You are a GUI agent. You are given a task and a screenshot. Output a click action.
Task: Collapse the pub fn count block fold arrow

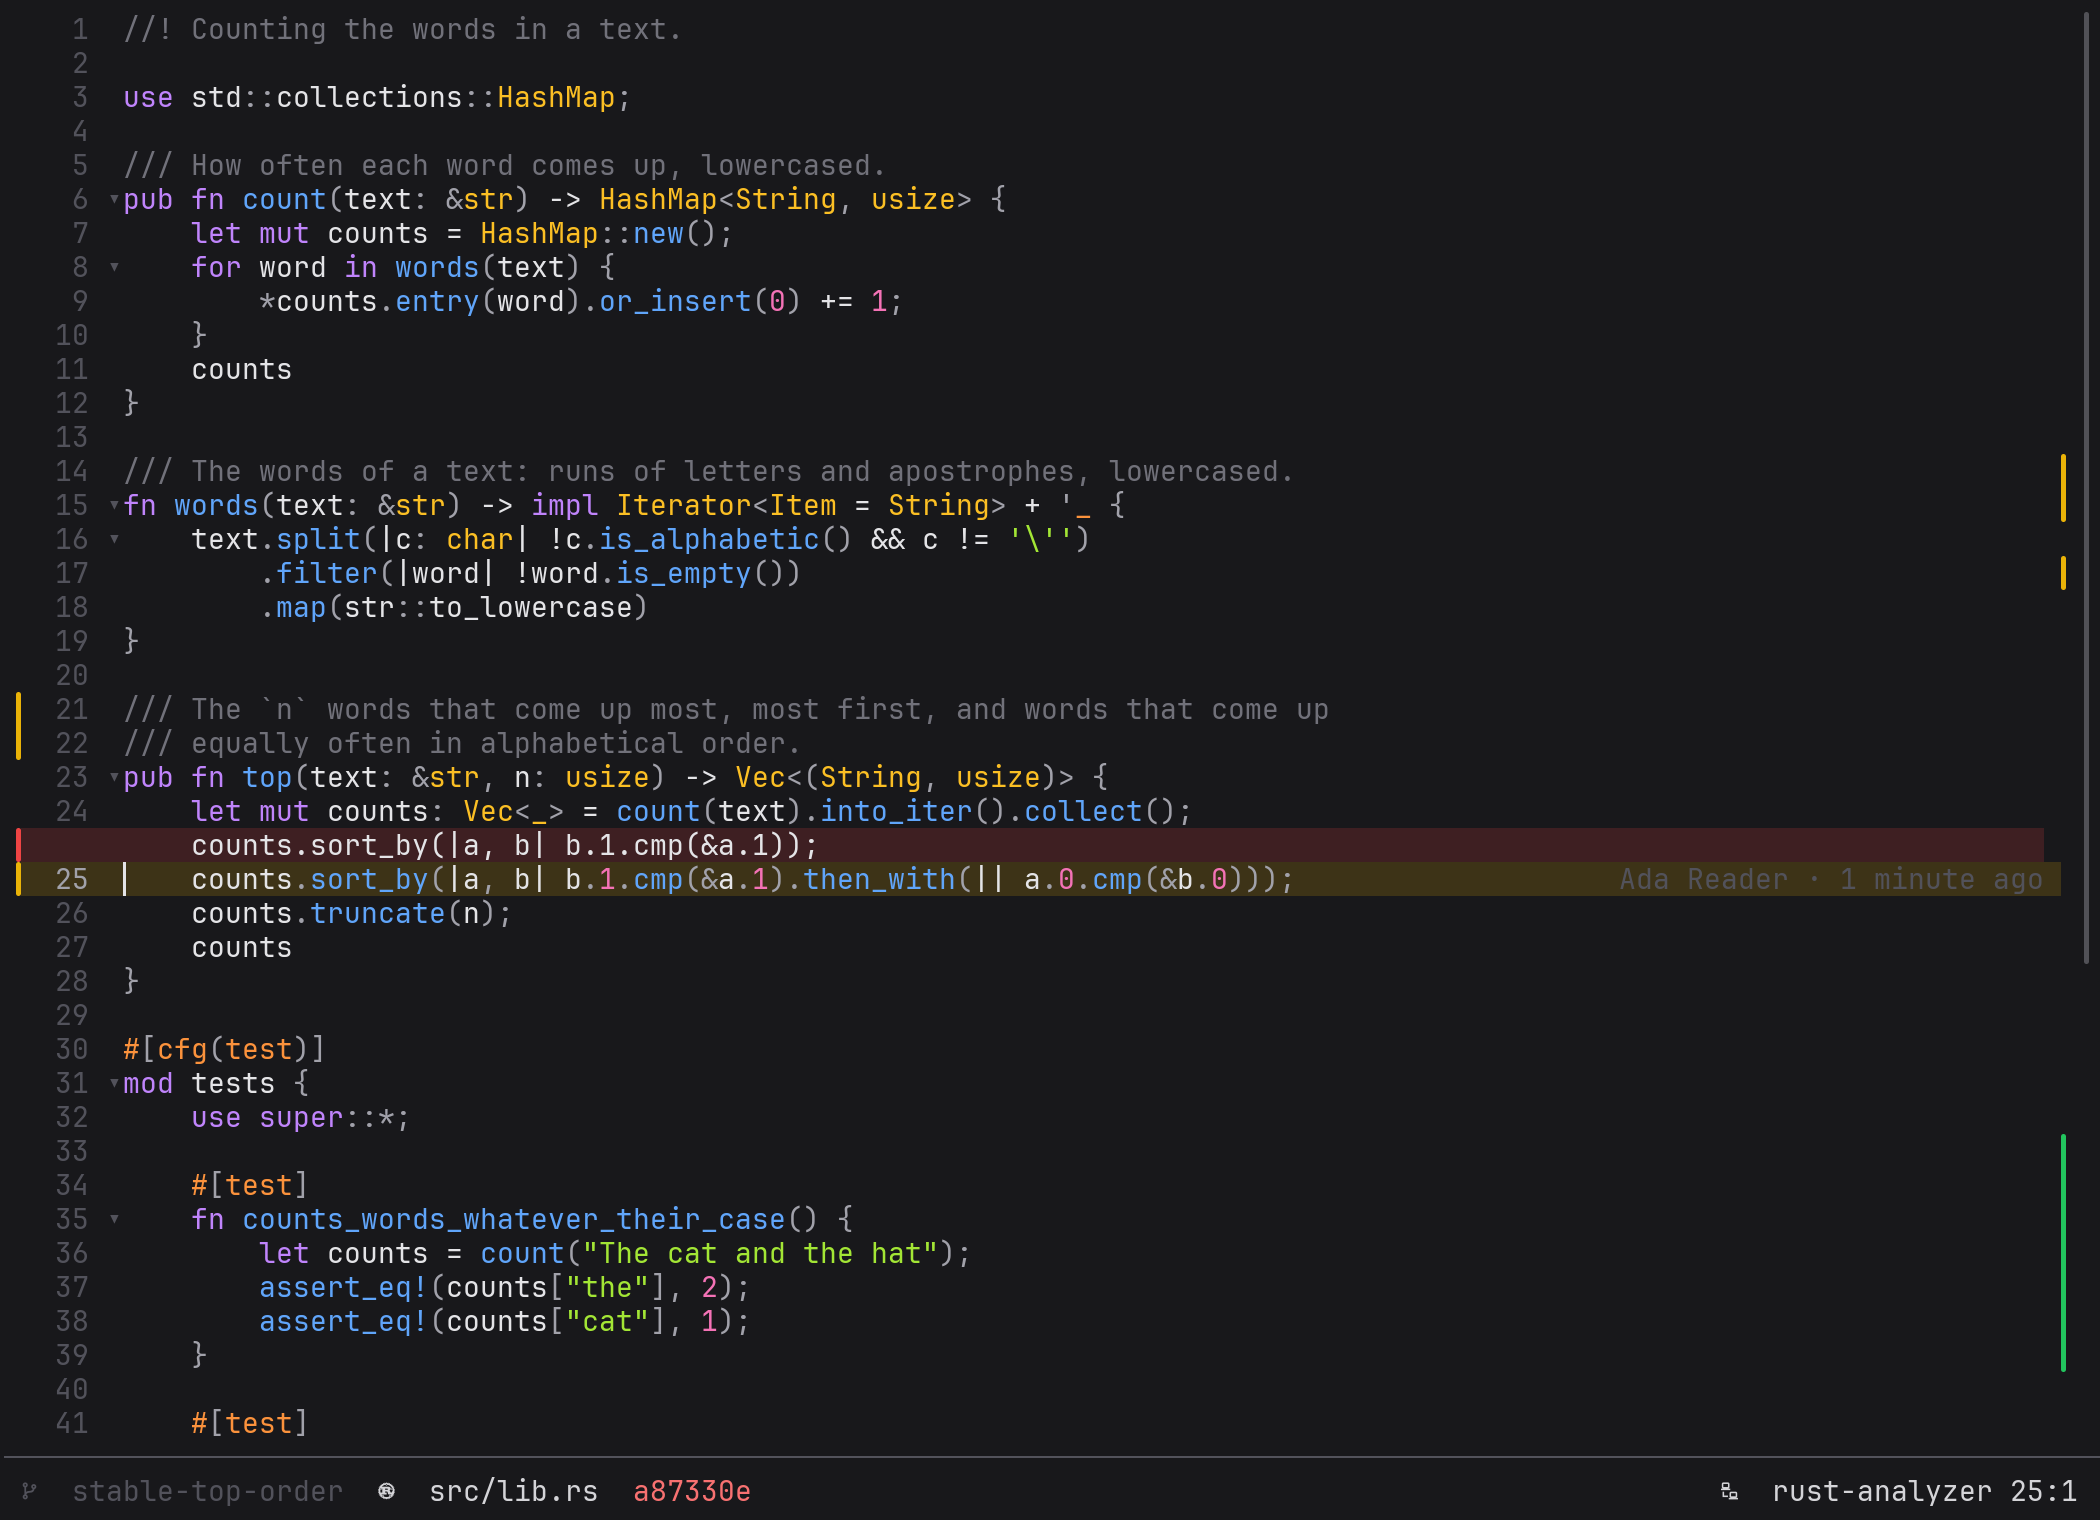click(114, 200)
